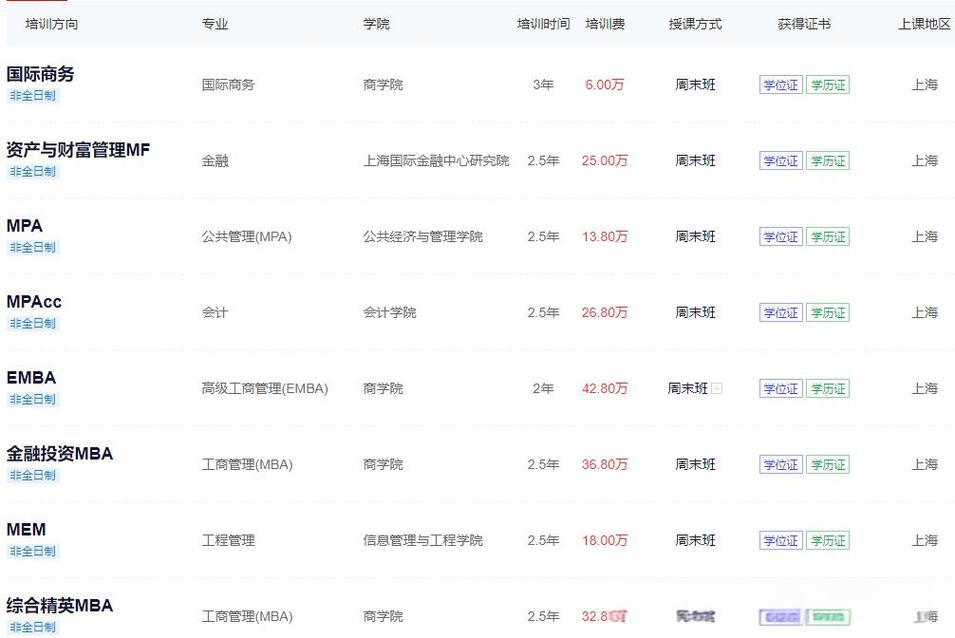Sort by the 培训费 column header
Screen dimensions: 955x638
604,24
